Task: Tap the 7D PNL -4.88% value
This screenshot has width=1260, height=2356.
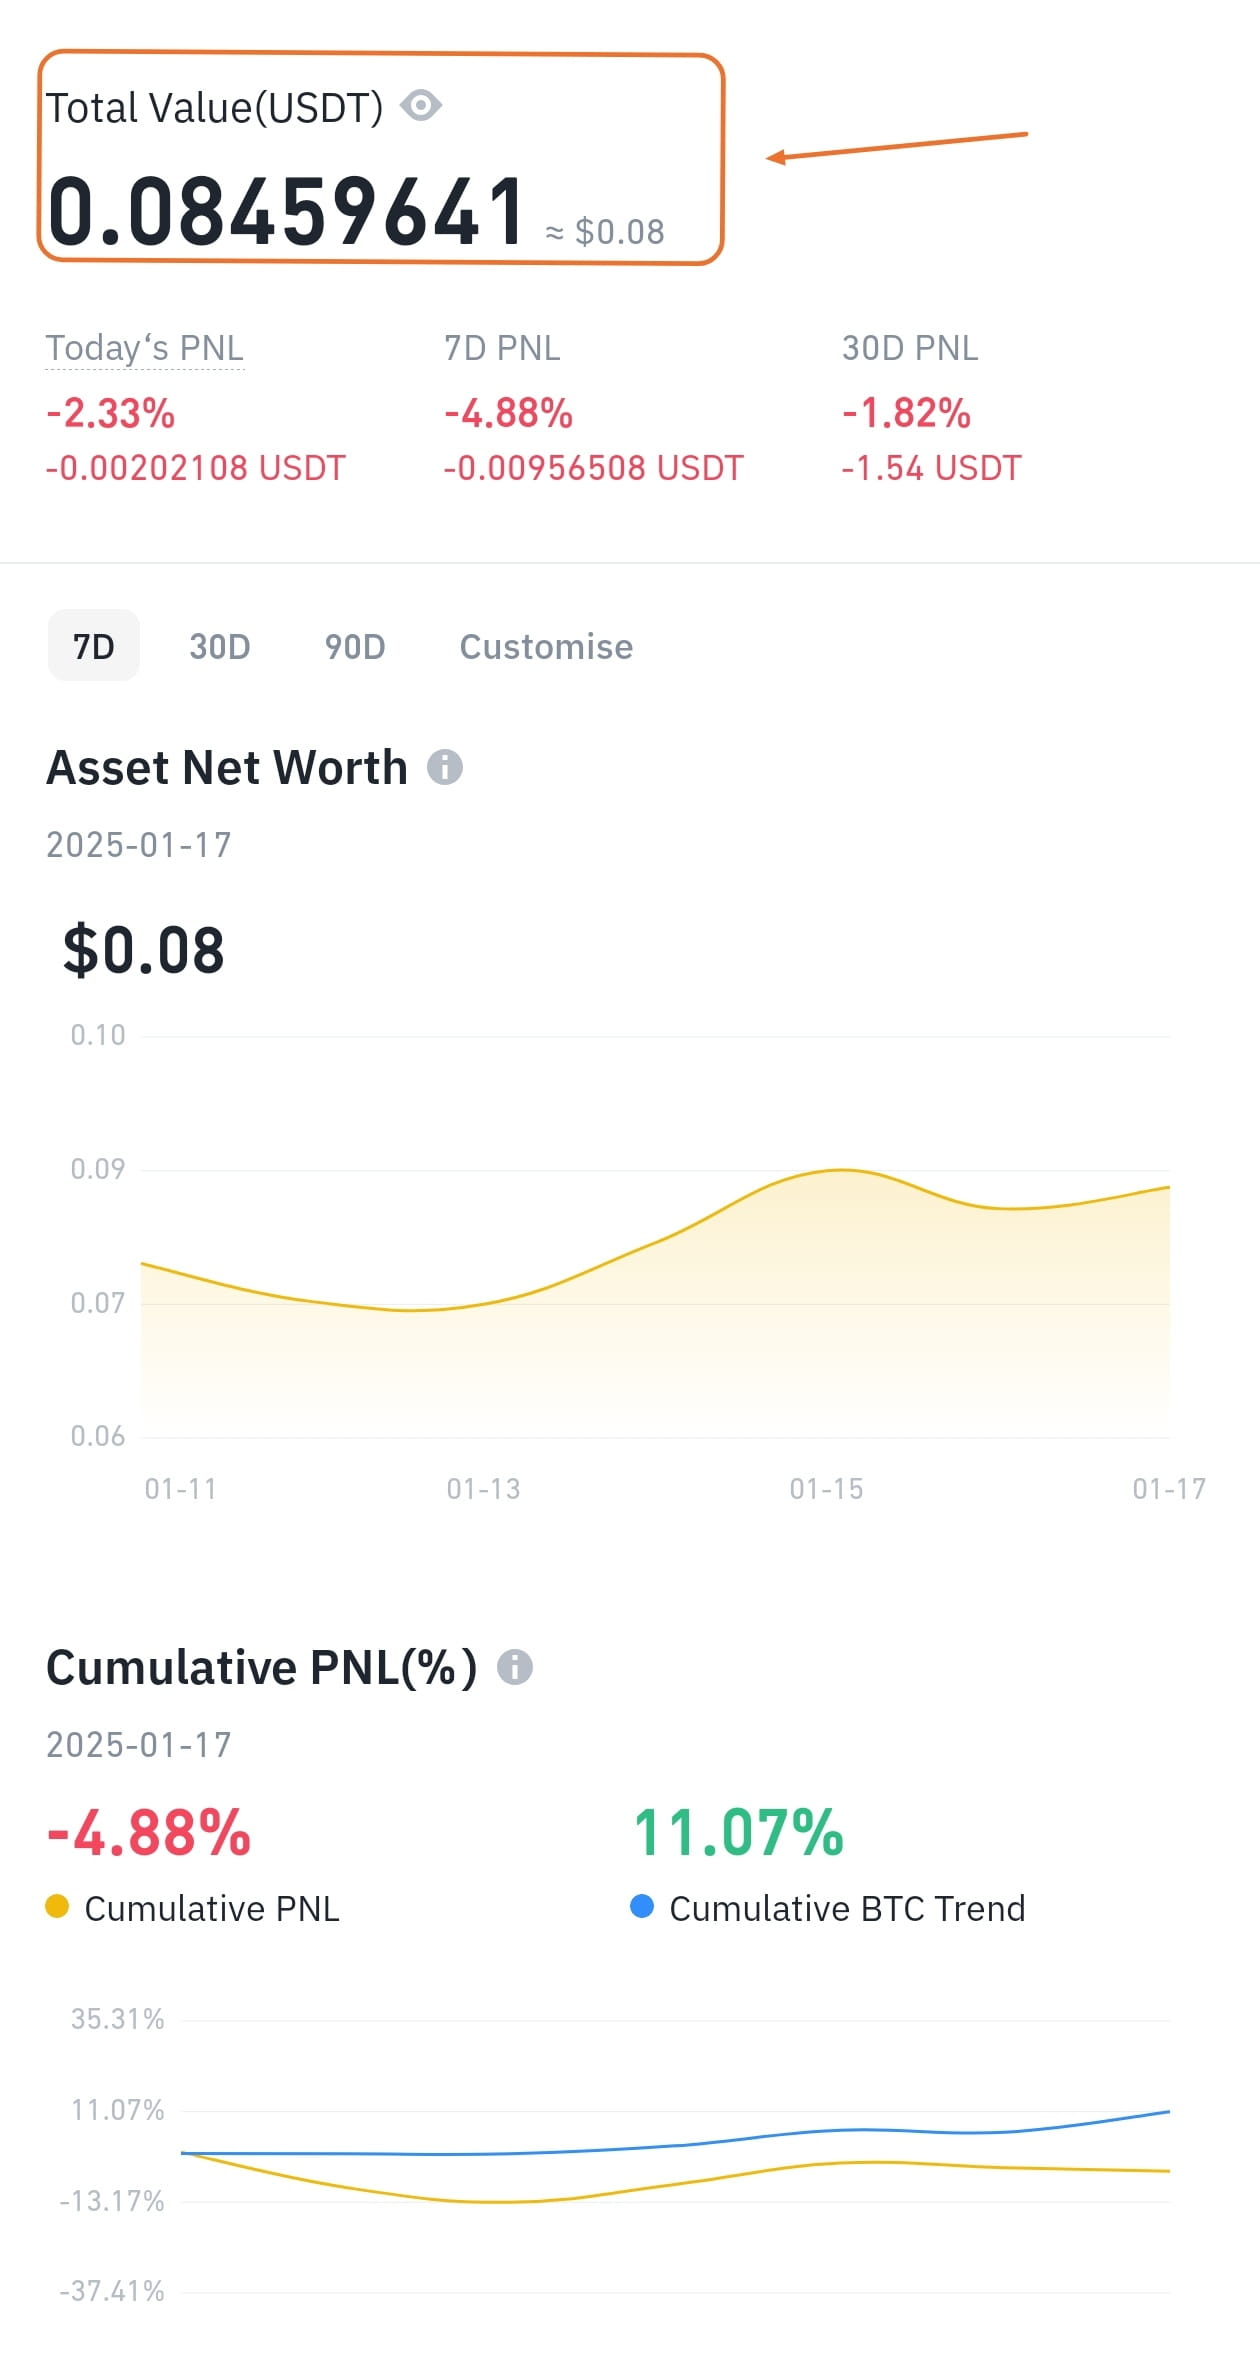Action: click(509, 413)
